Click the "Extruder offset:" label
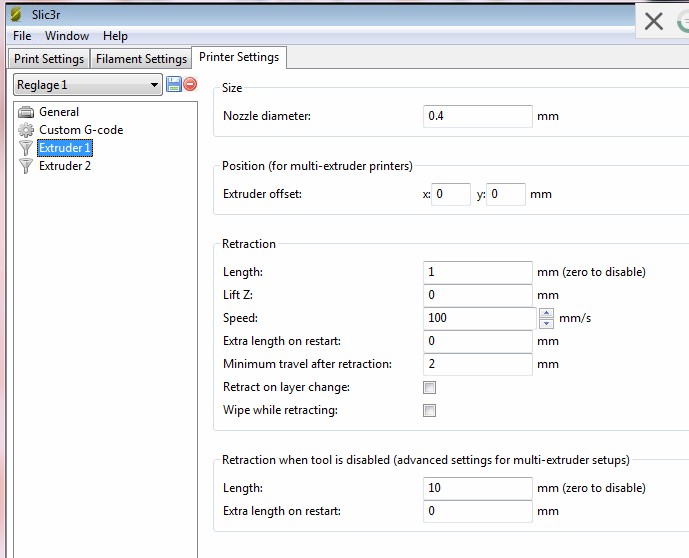Viewport: 689px width, 558px height. pos(262,194)
